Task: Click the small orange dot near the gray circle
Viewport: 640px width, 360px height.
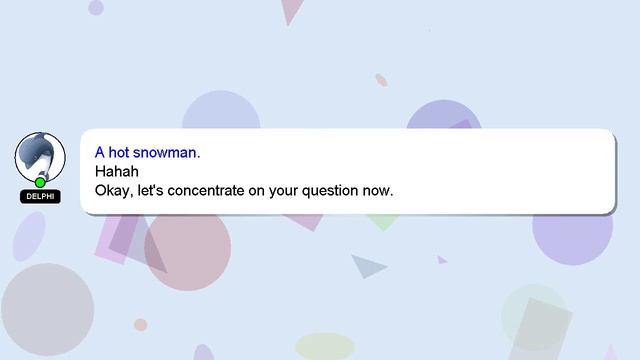Action: coord(140,325)
